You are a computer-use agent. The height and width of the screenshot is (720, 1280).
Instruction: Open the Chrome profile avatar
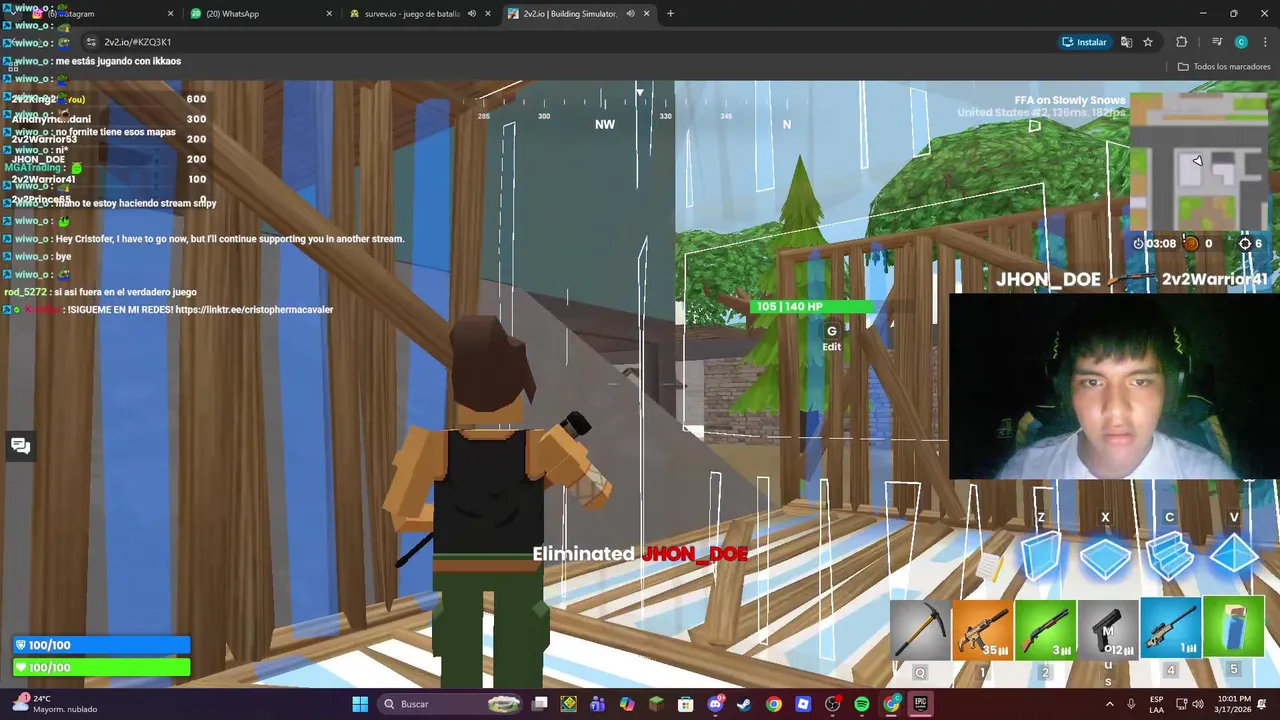[x=1241, y=42]
